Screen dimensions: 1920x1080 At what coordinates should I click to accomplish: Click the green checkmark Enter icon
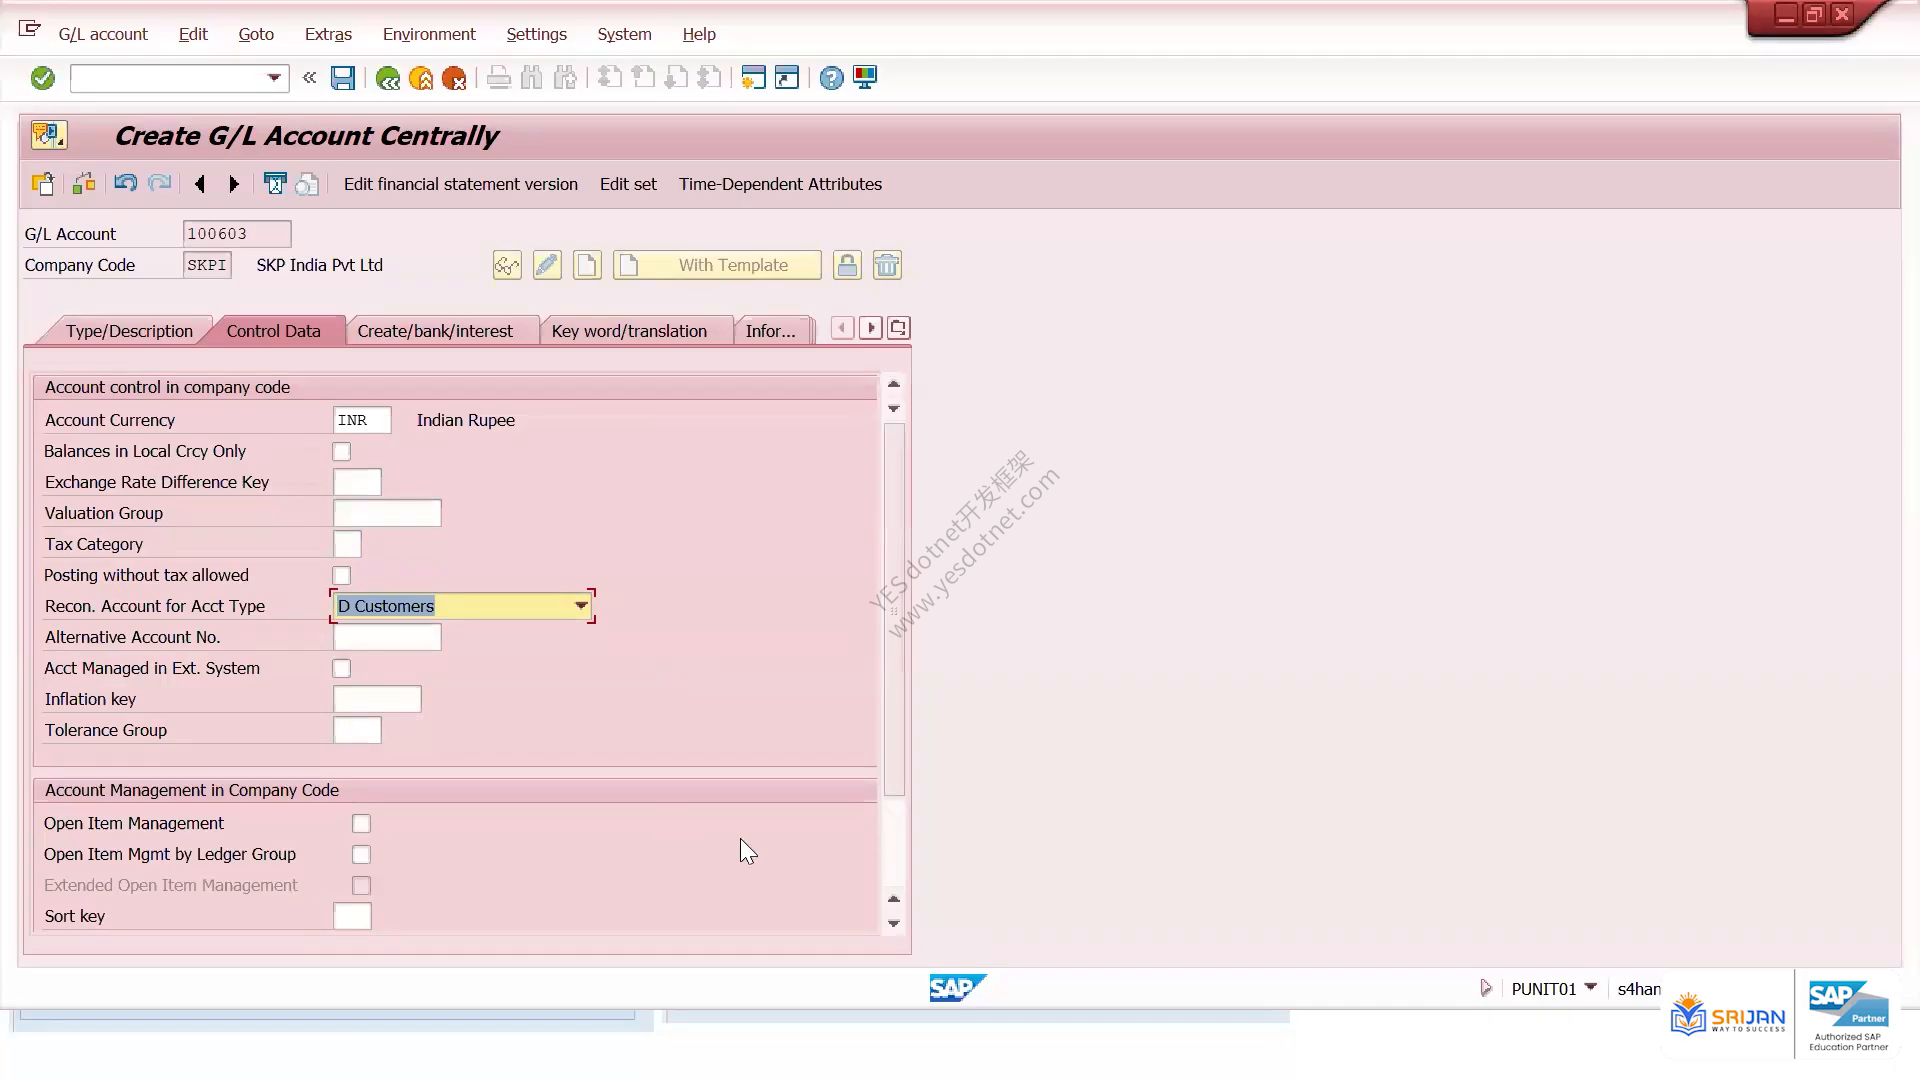click(42, 78)
